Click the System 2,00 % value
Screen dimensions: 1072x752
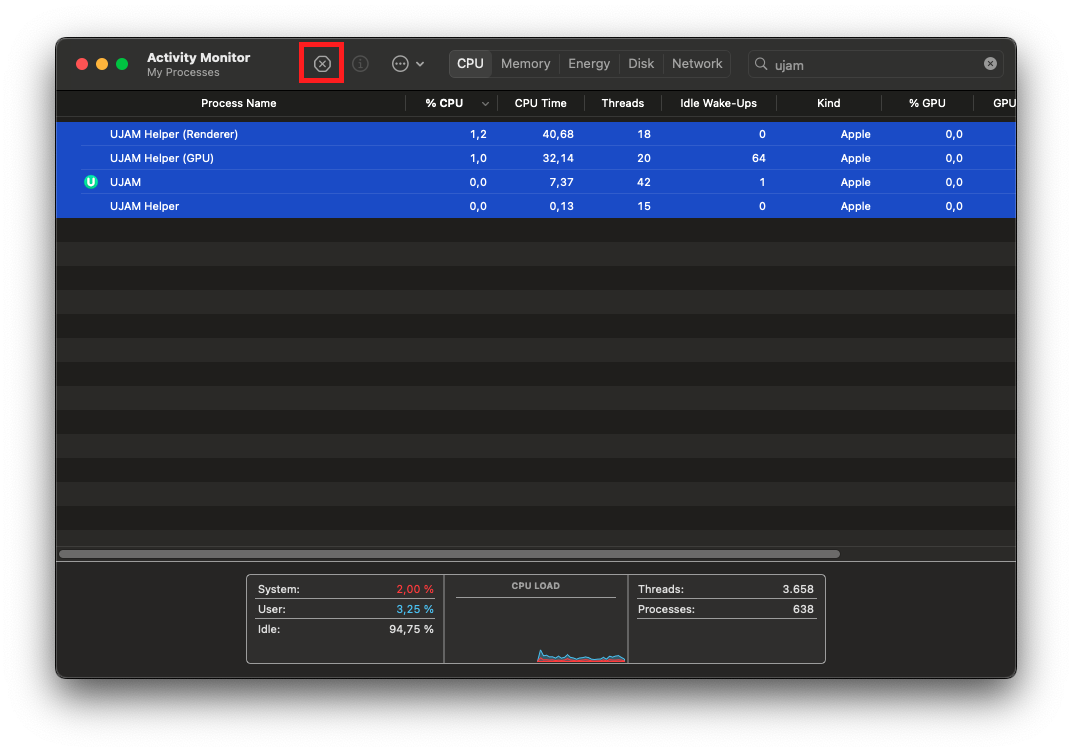pyautogui.click(x=414, y=589)
